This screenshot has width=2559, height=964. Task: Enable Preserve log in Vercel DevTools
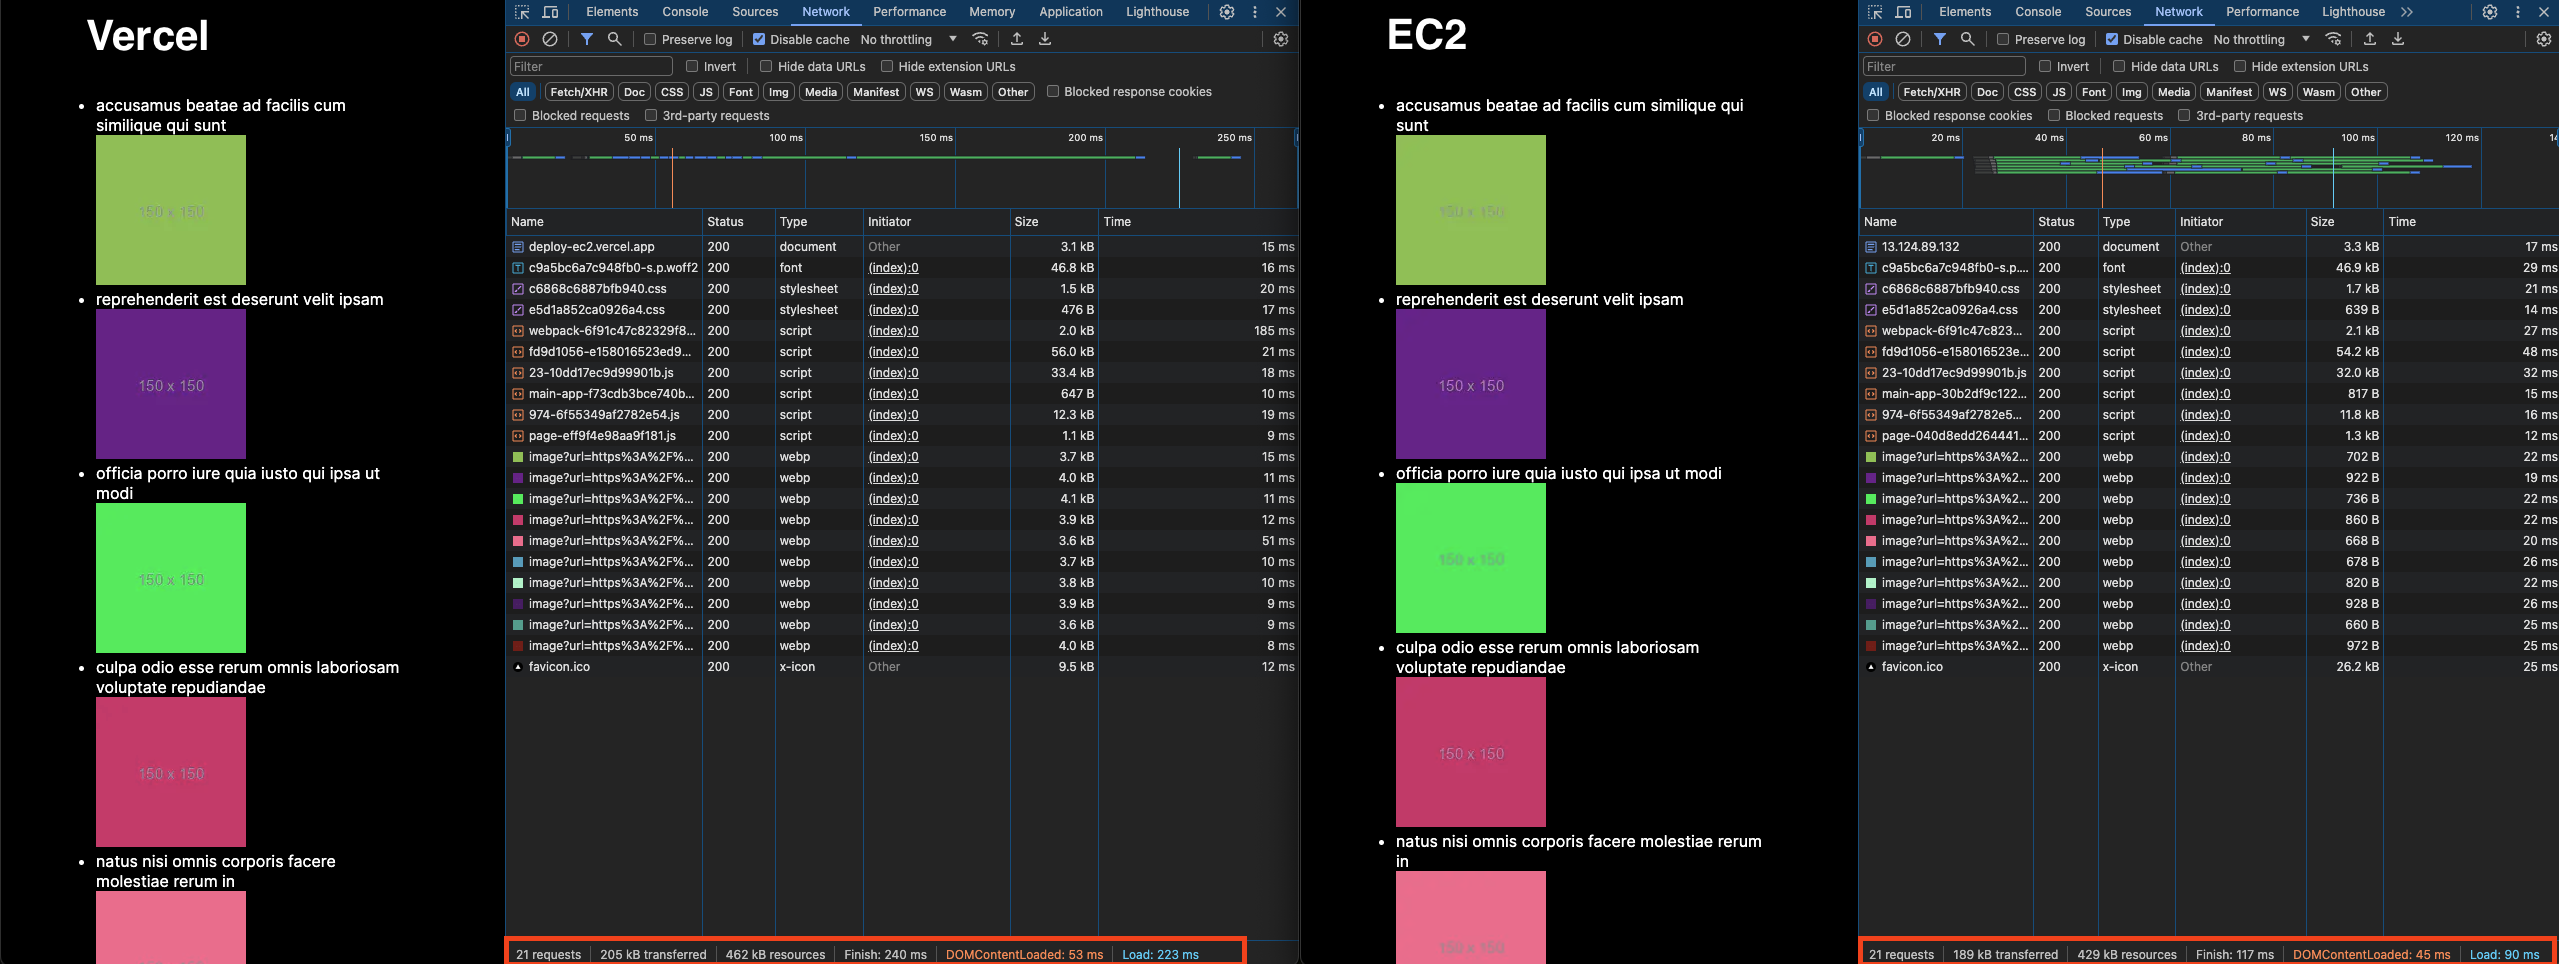click(x=650, y=40)
